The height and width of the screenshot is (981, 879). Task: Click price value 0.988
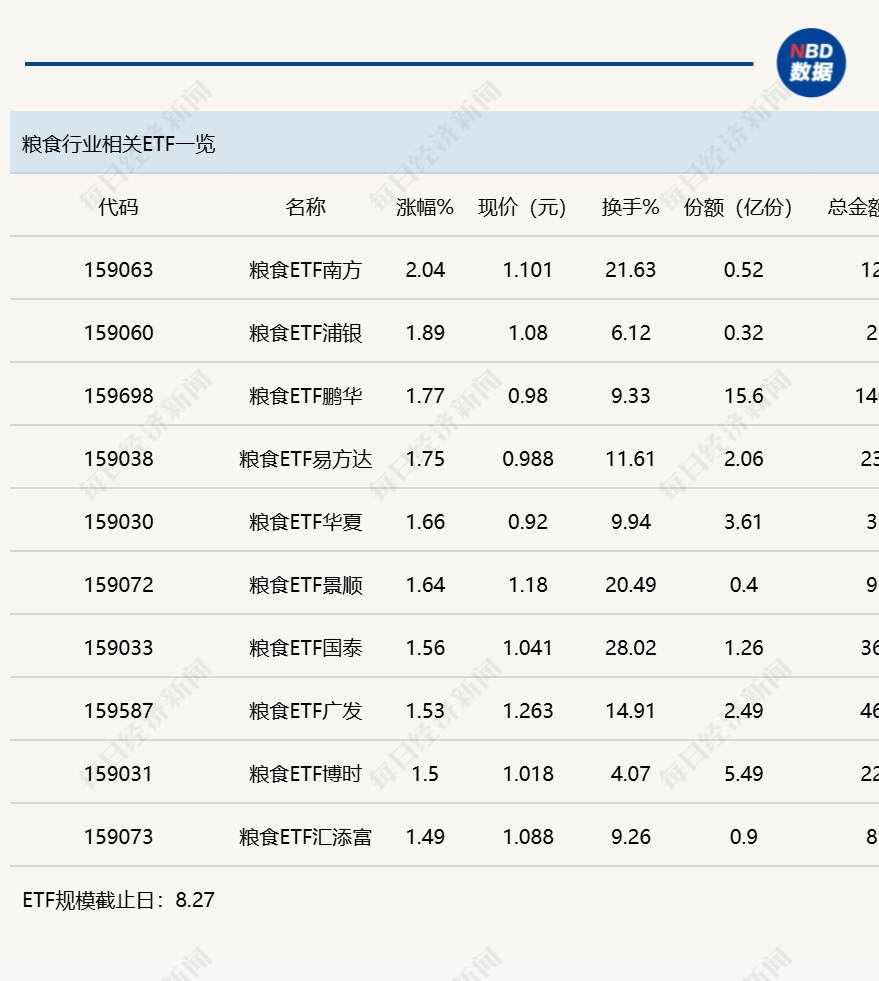(x=527, y=459)
